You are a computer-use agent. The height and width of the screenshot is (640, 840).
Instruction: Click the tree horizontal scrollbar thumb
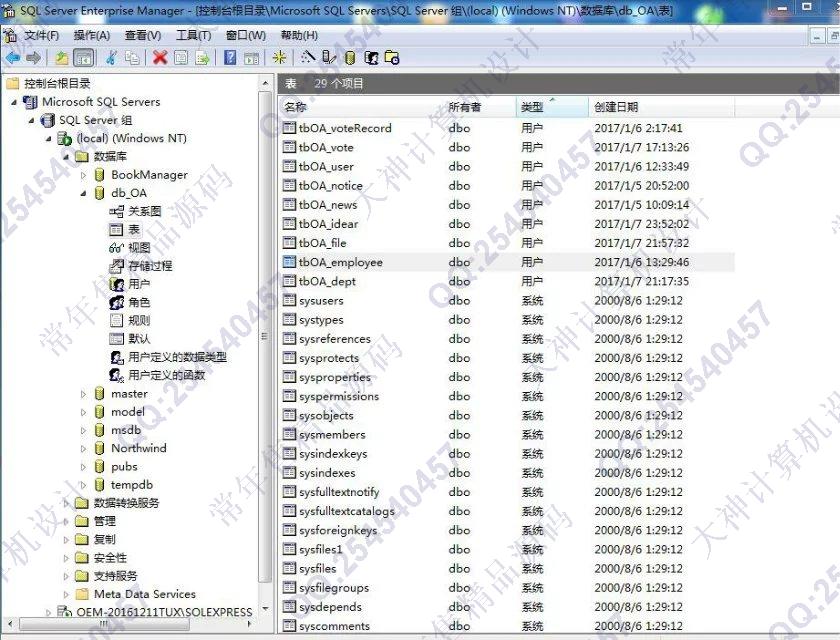[104, 624]
